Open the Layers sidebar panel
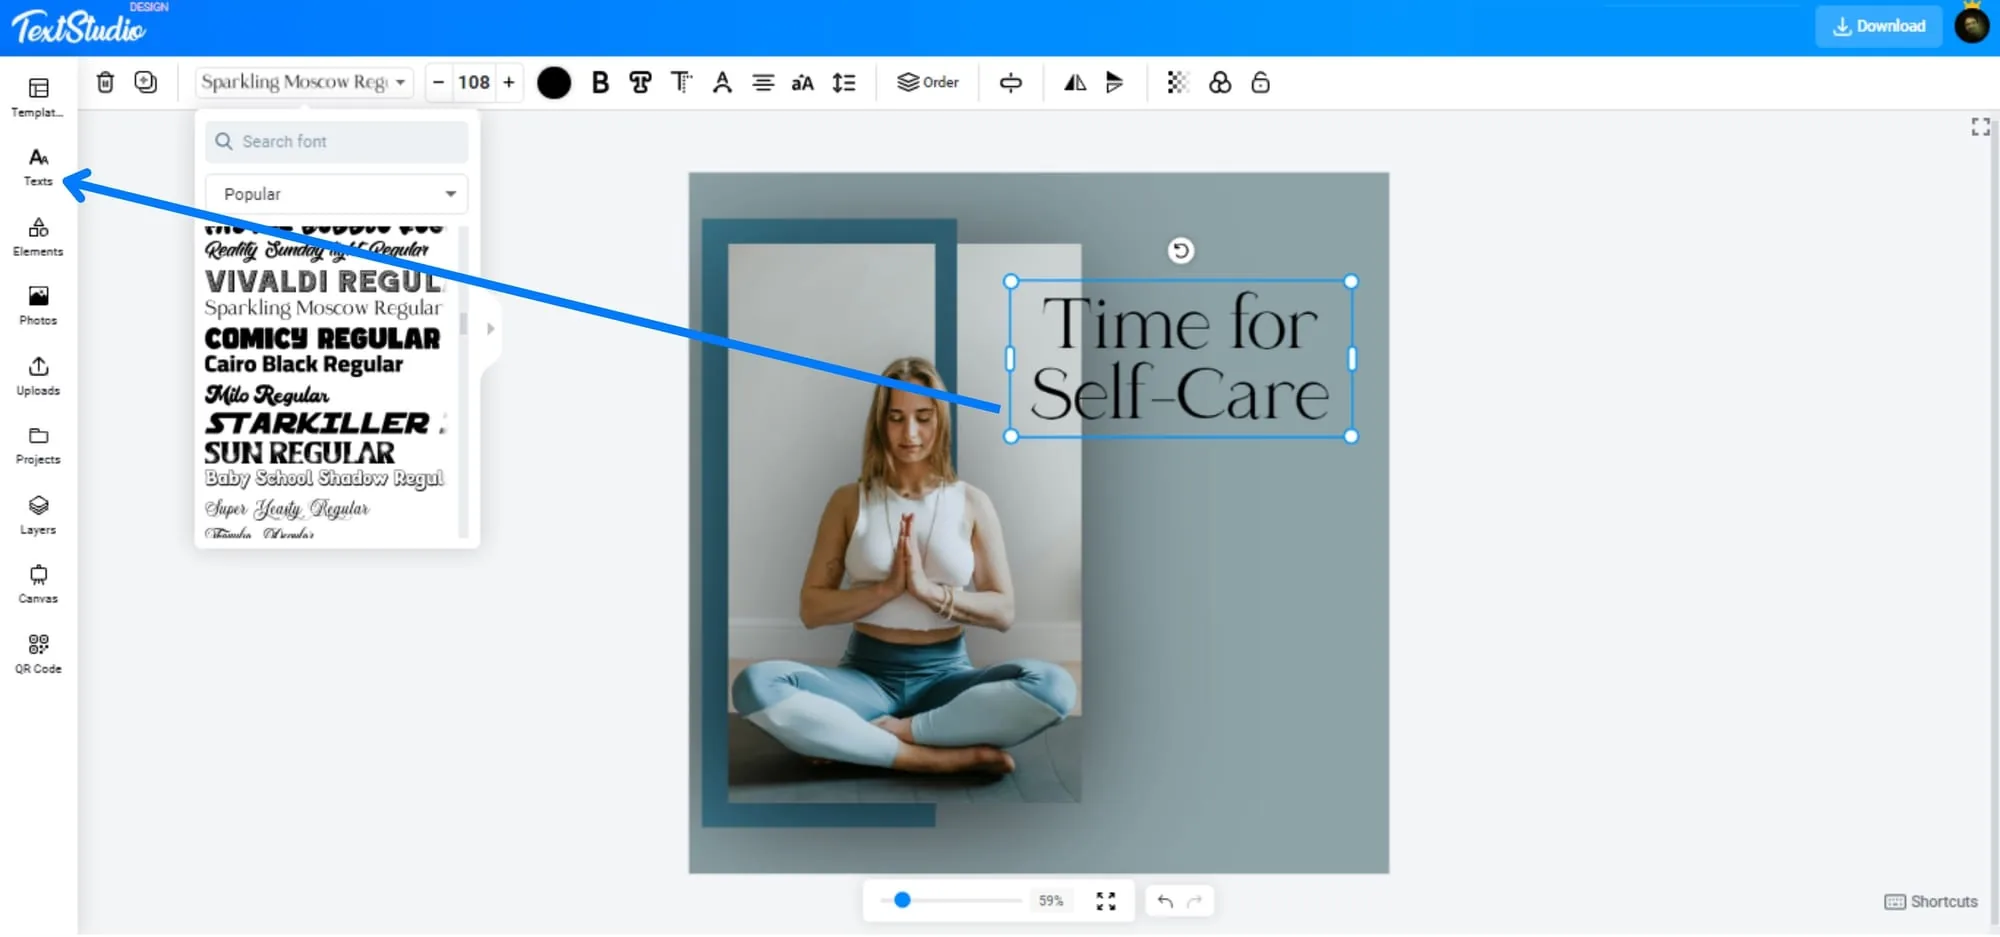This screenshot has height=937, width=2000. 38,515
